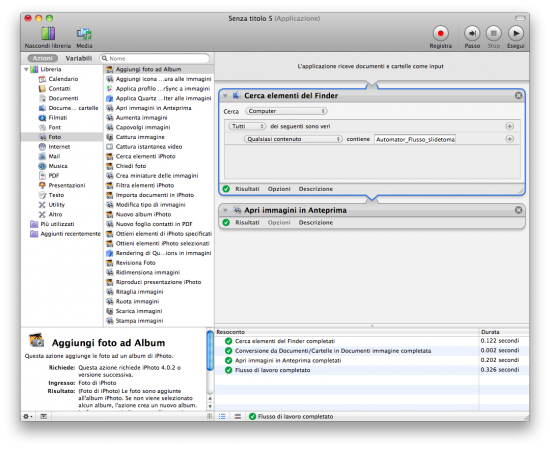Select the Altro category
This screenshot has width=550, height=449.
pos(55,214)
